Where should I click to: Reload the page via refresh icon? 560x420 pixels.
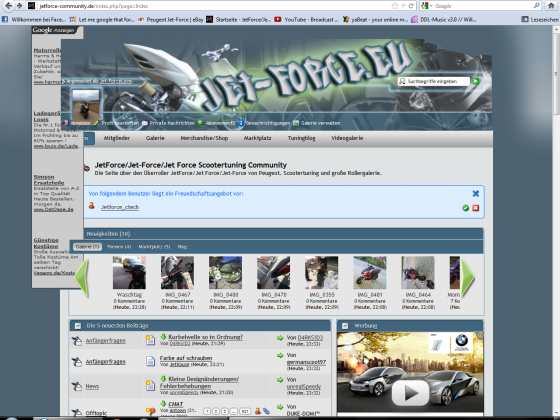coord(411,6)
